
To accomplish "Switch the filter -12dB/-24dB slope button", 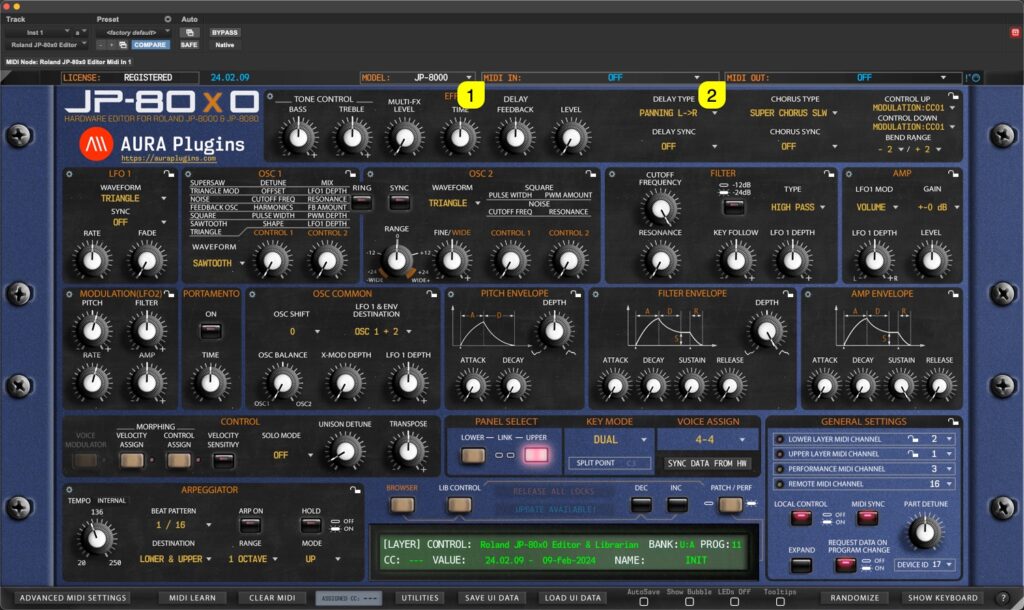I will (x=734, y=207).
